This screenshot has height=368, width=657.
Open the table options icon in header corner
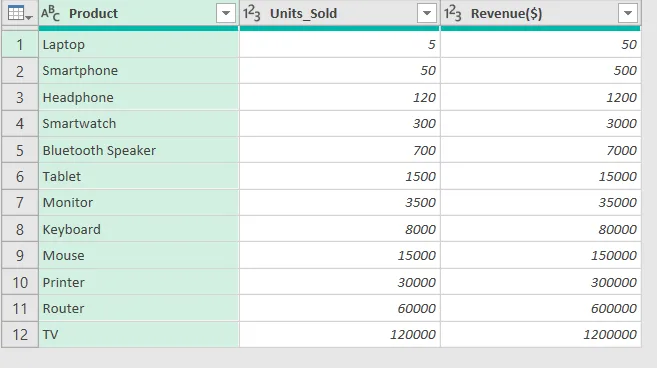[19, 13]
